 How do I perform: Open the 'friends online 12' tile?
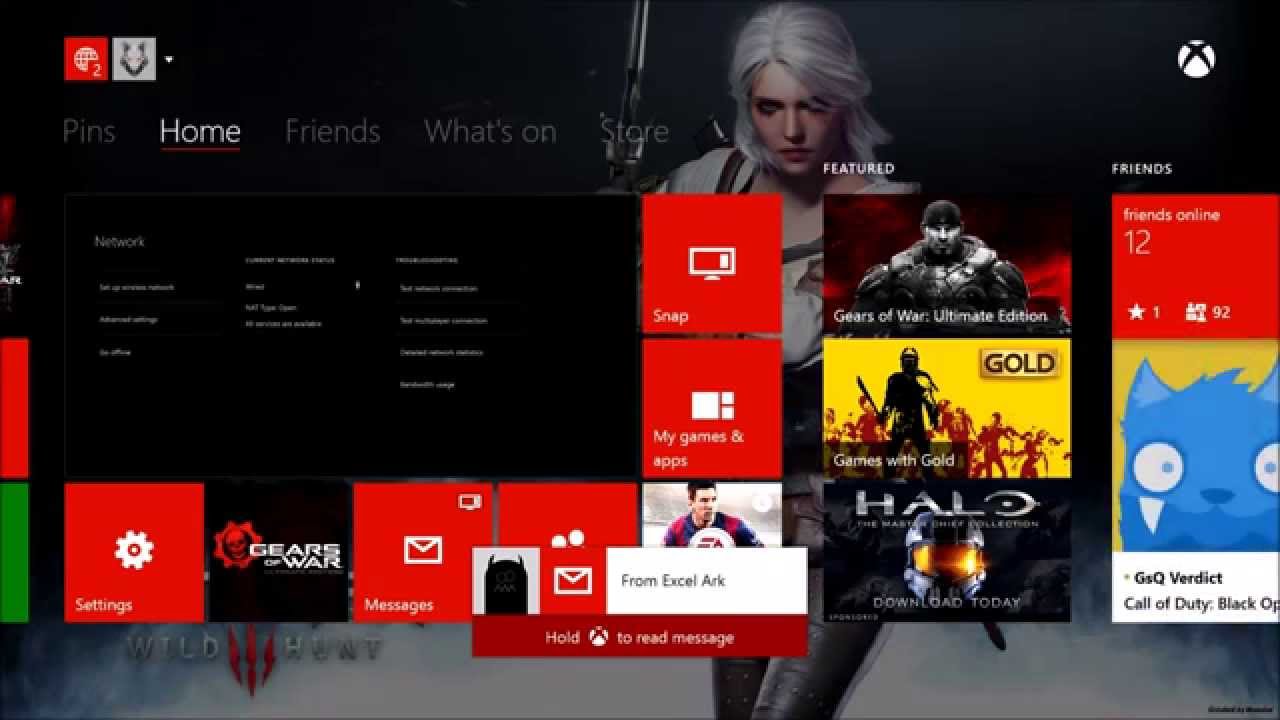1196,264
